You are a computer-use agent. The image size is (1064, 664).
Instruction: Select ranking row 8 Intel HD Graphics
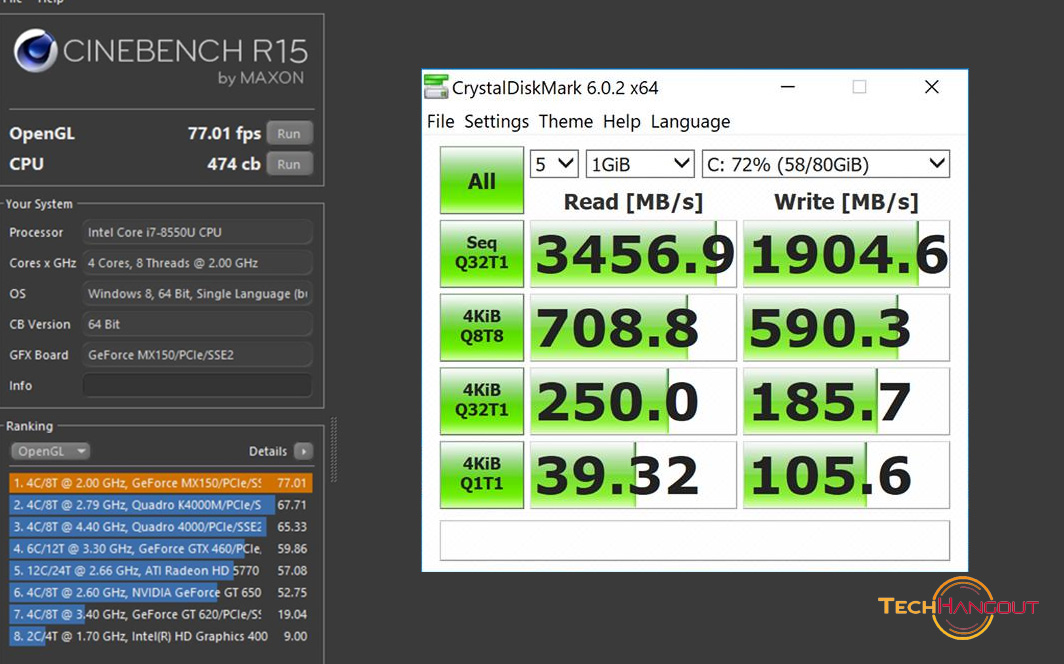coord(161,636)
